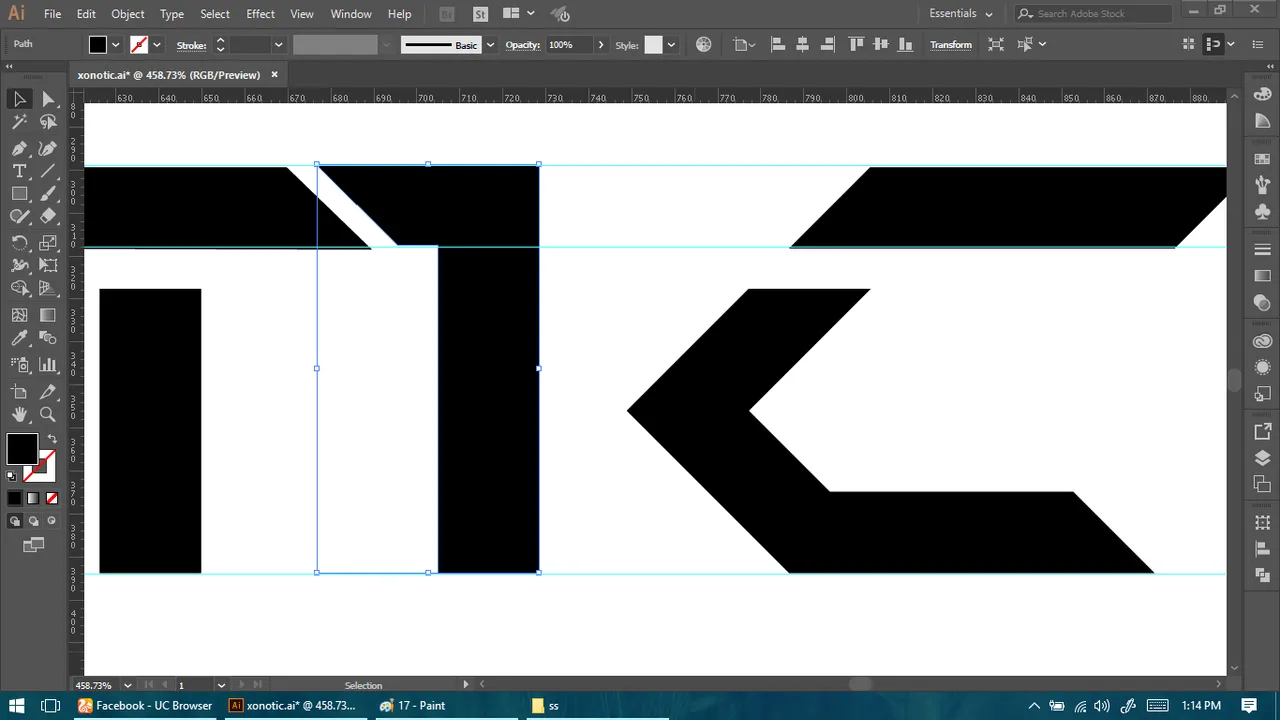This screenshot has width=1280, height=720.
Task: Open the Window menu
Action: [x=351, y=14]
